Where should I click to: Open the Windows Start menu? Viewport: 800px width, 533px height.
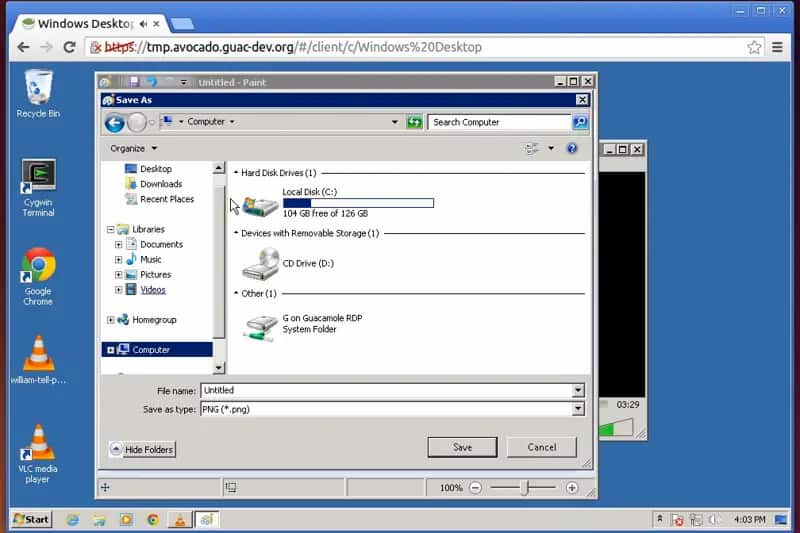click(31, 520)
